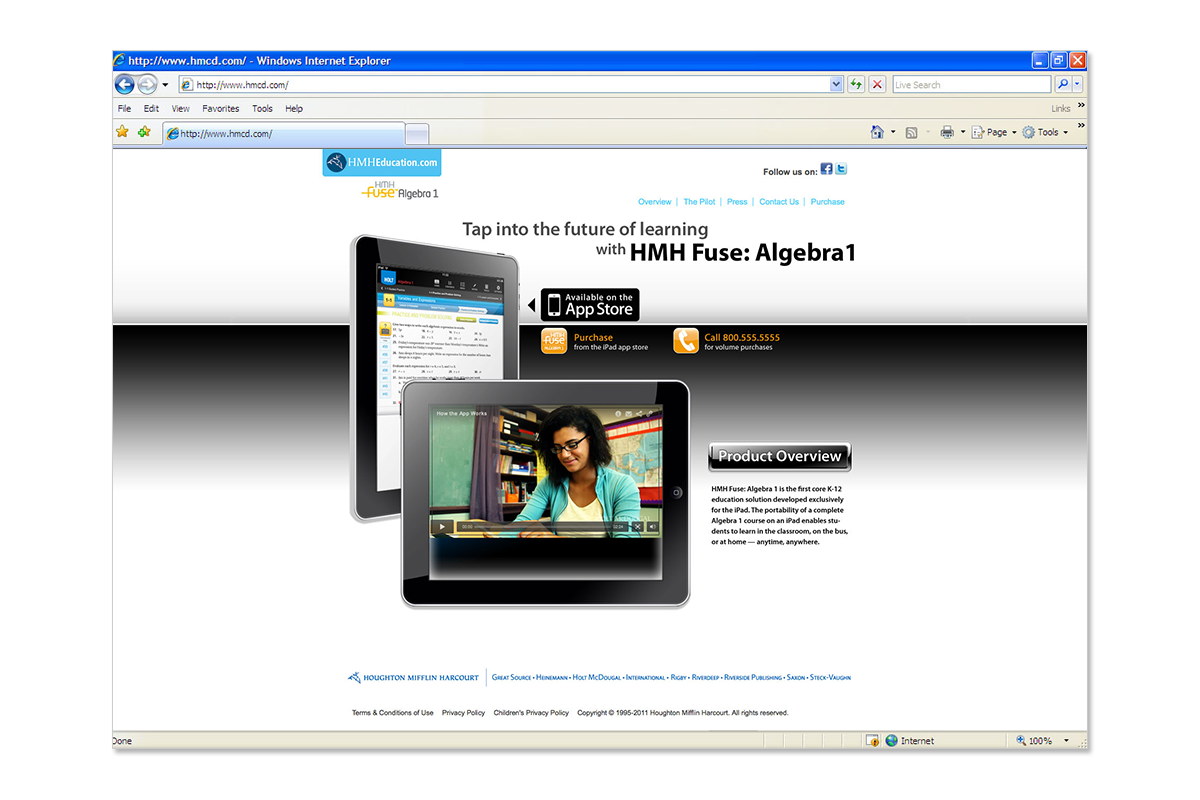Click the Home toolbar icon
Viewport: 1200px width, 800px height.
point(877,132)
